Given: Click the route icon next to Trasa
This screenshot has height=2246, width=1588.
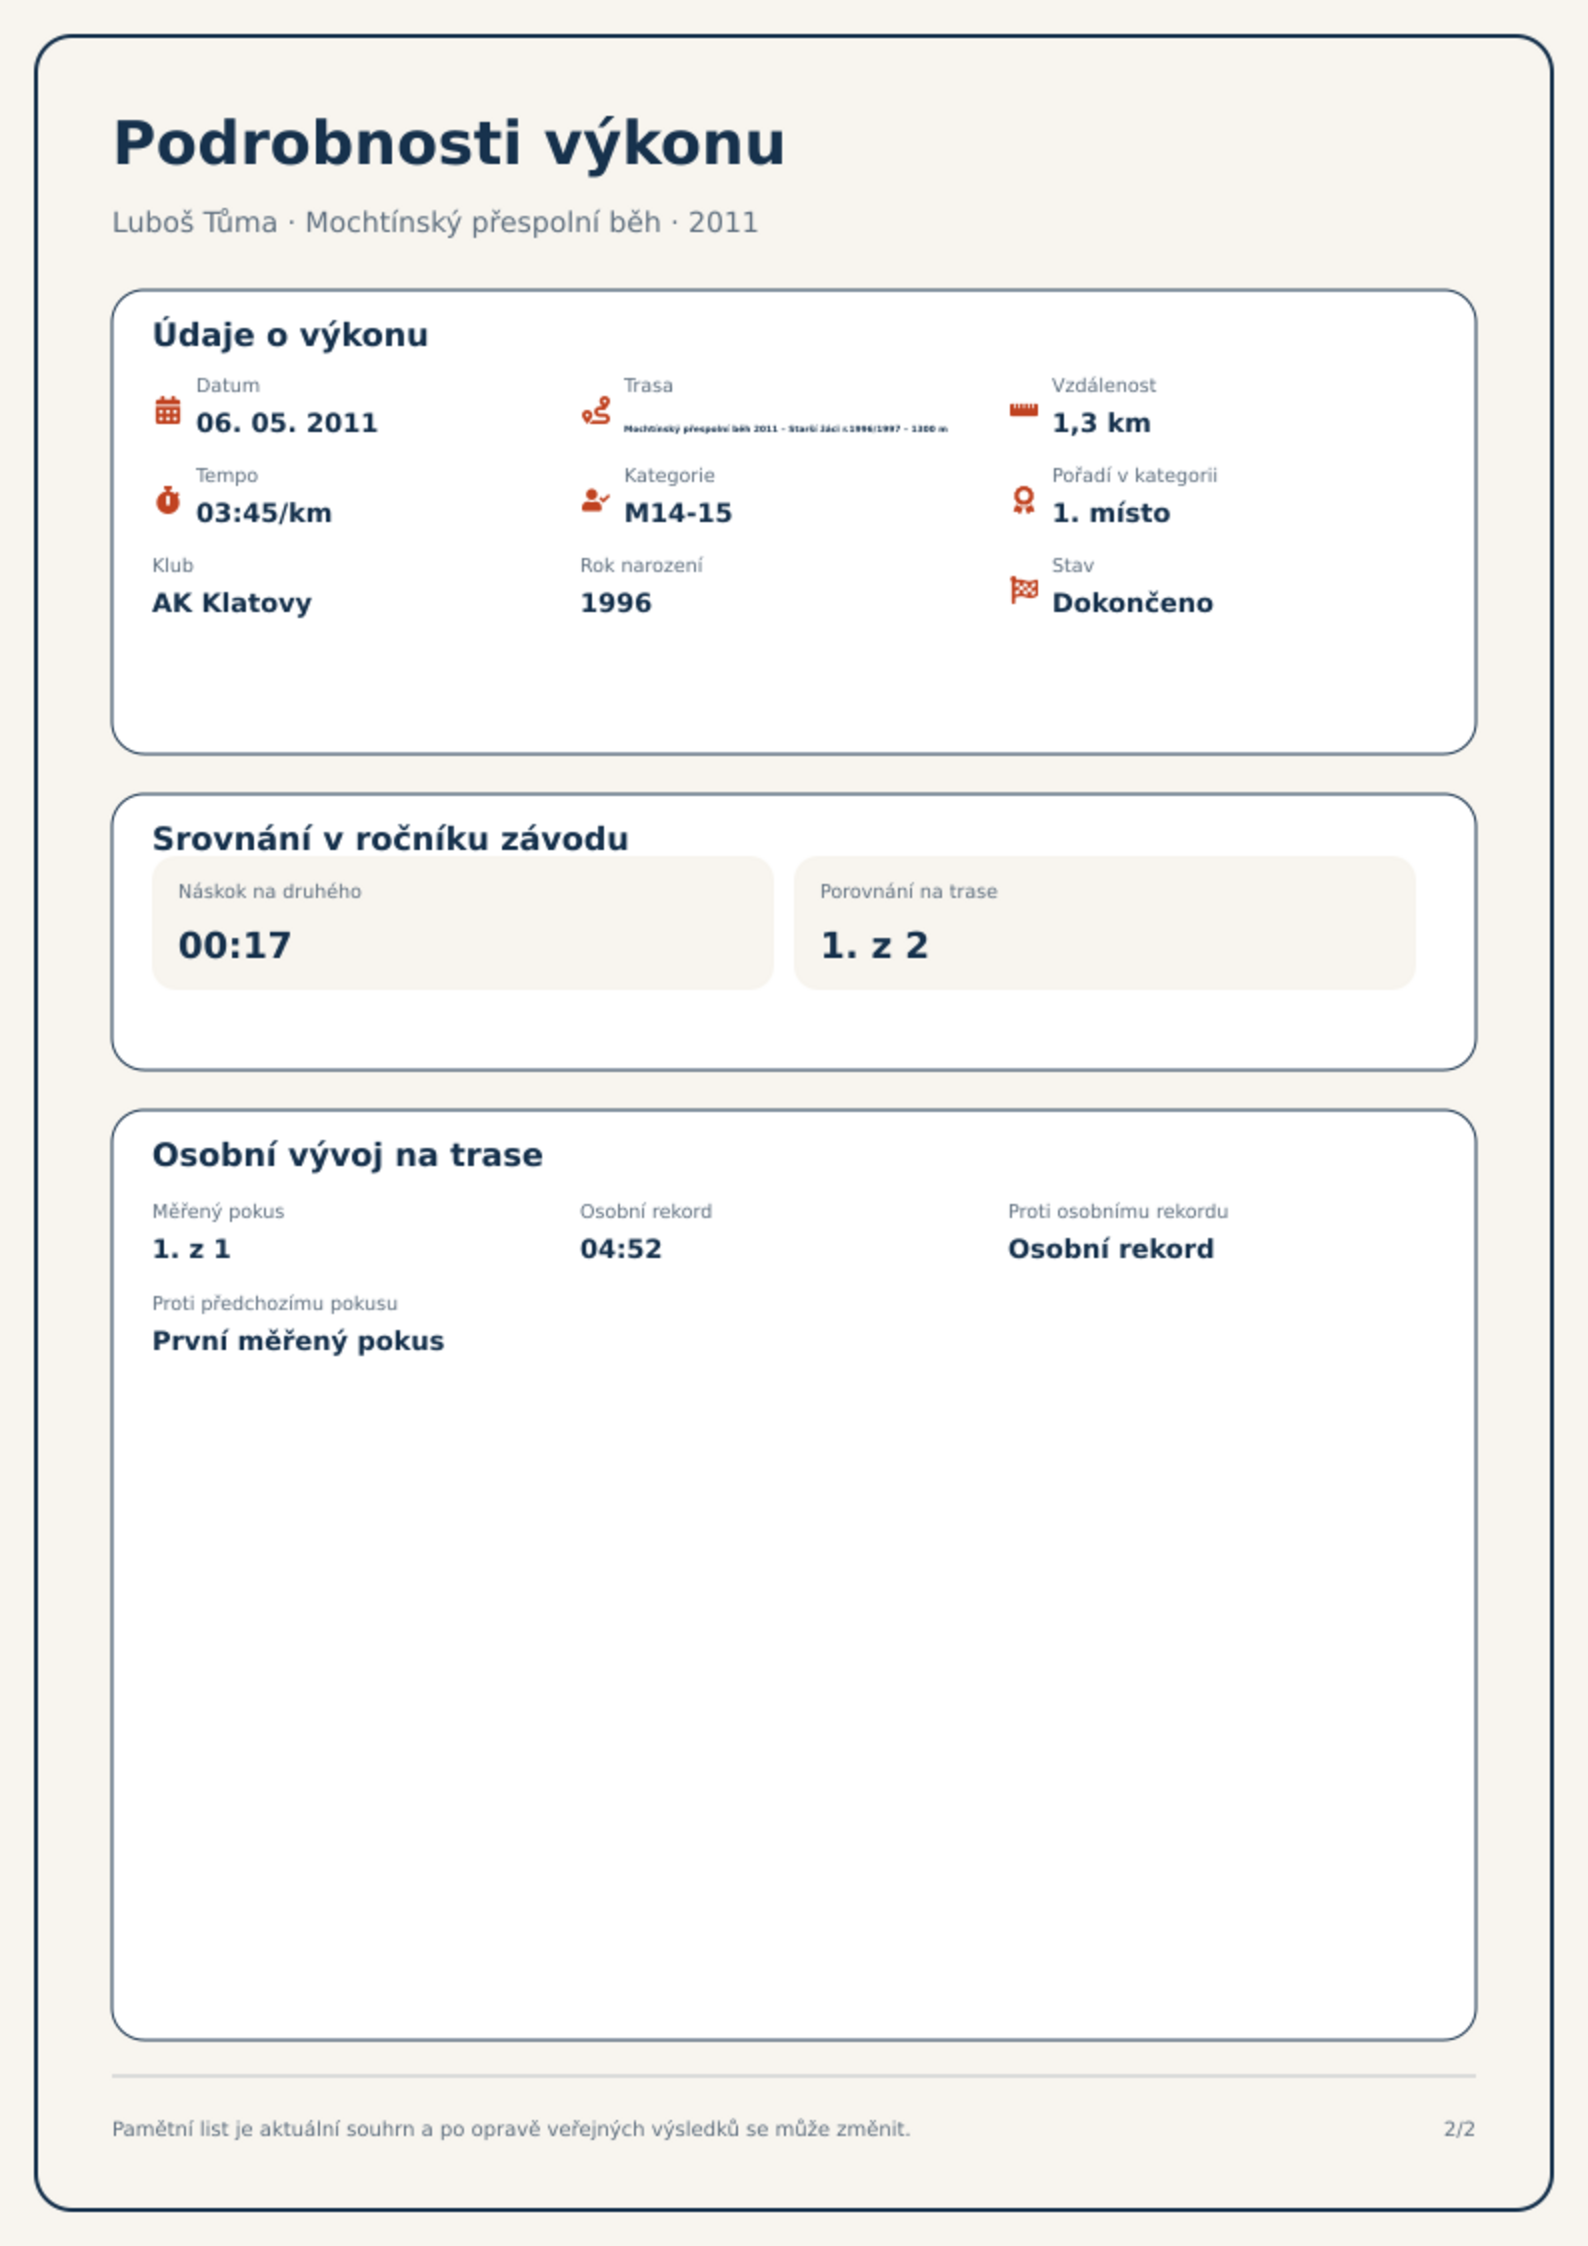Looking at the screenshot, I should 596,410.
